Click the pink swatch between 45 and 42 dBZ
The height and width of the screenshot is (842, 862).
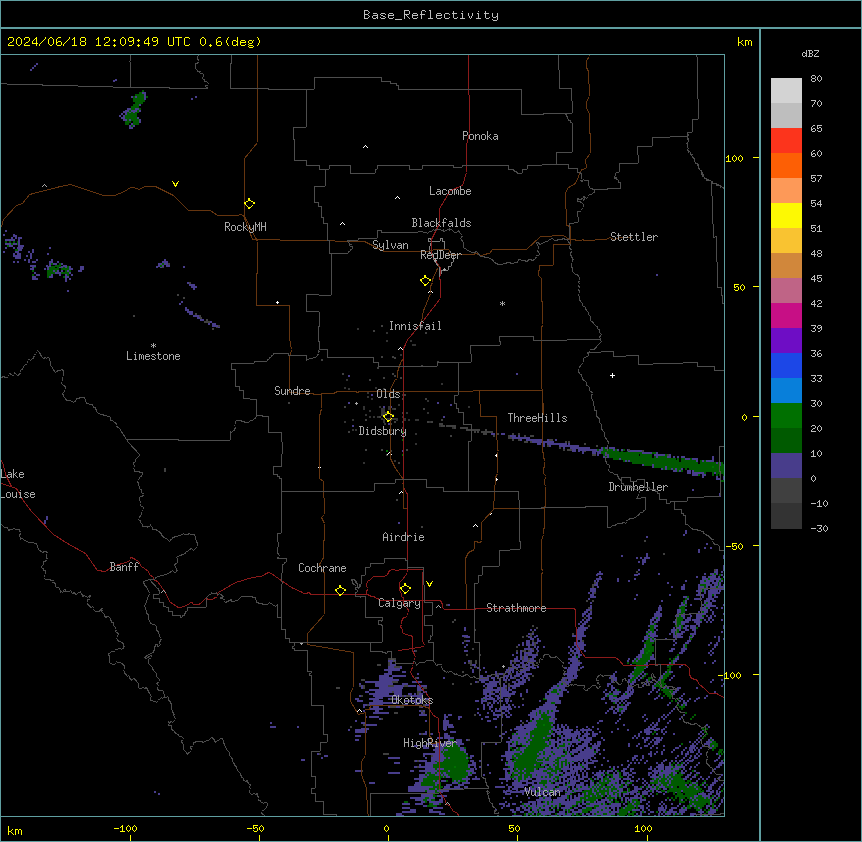(786, 291)
